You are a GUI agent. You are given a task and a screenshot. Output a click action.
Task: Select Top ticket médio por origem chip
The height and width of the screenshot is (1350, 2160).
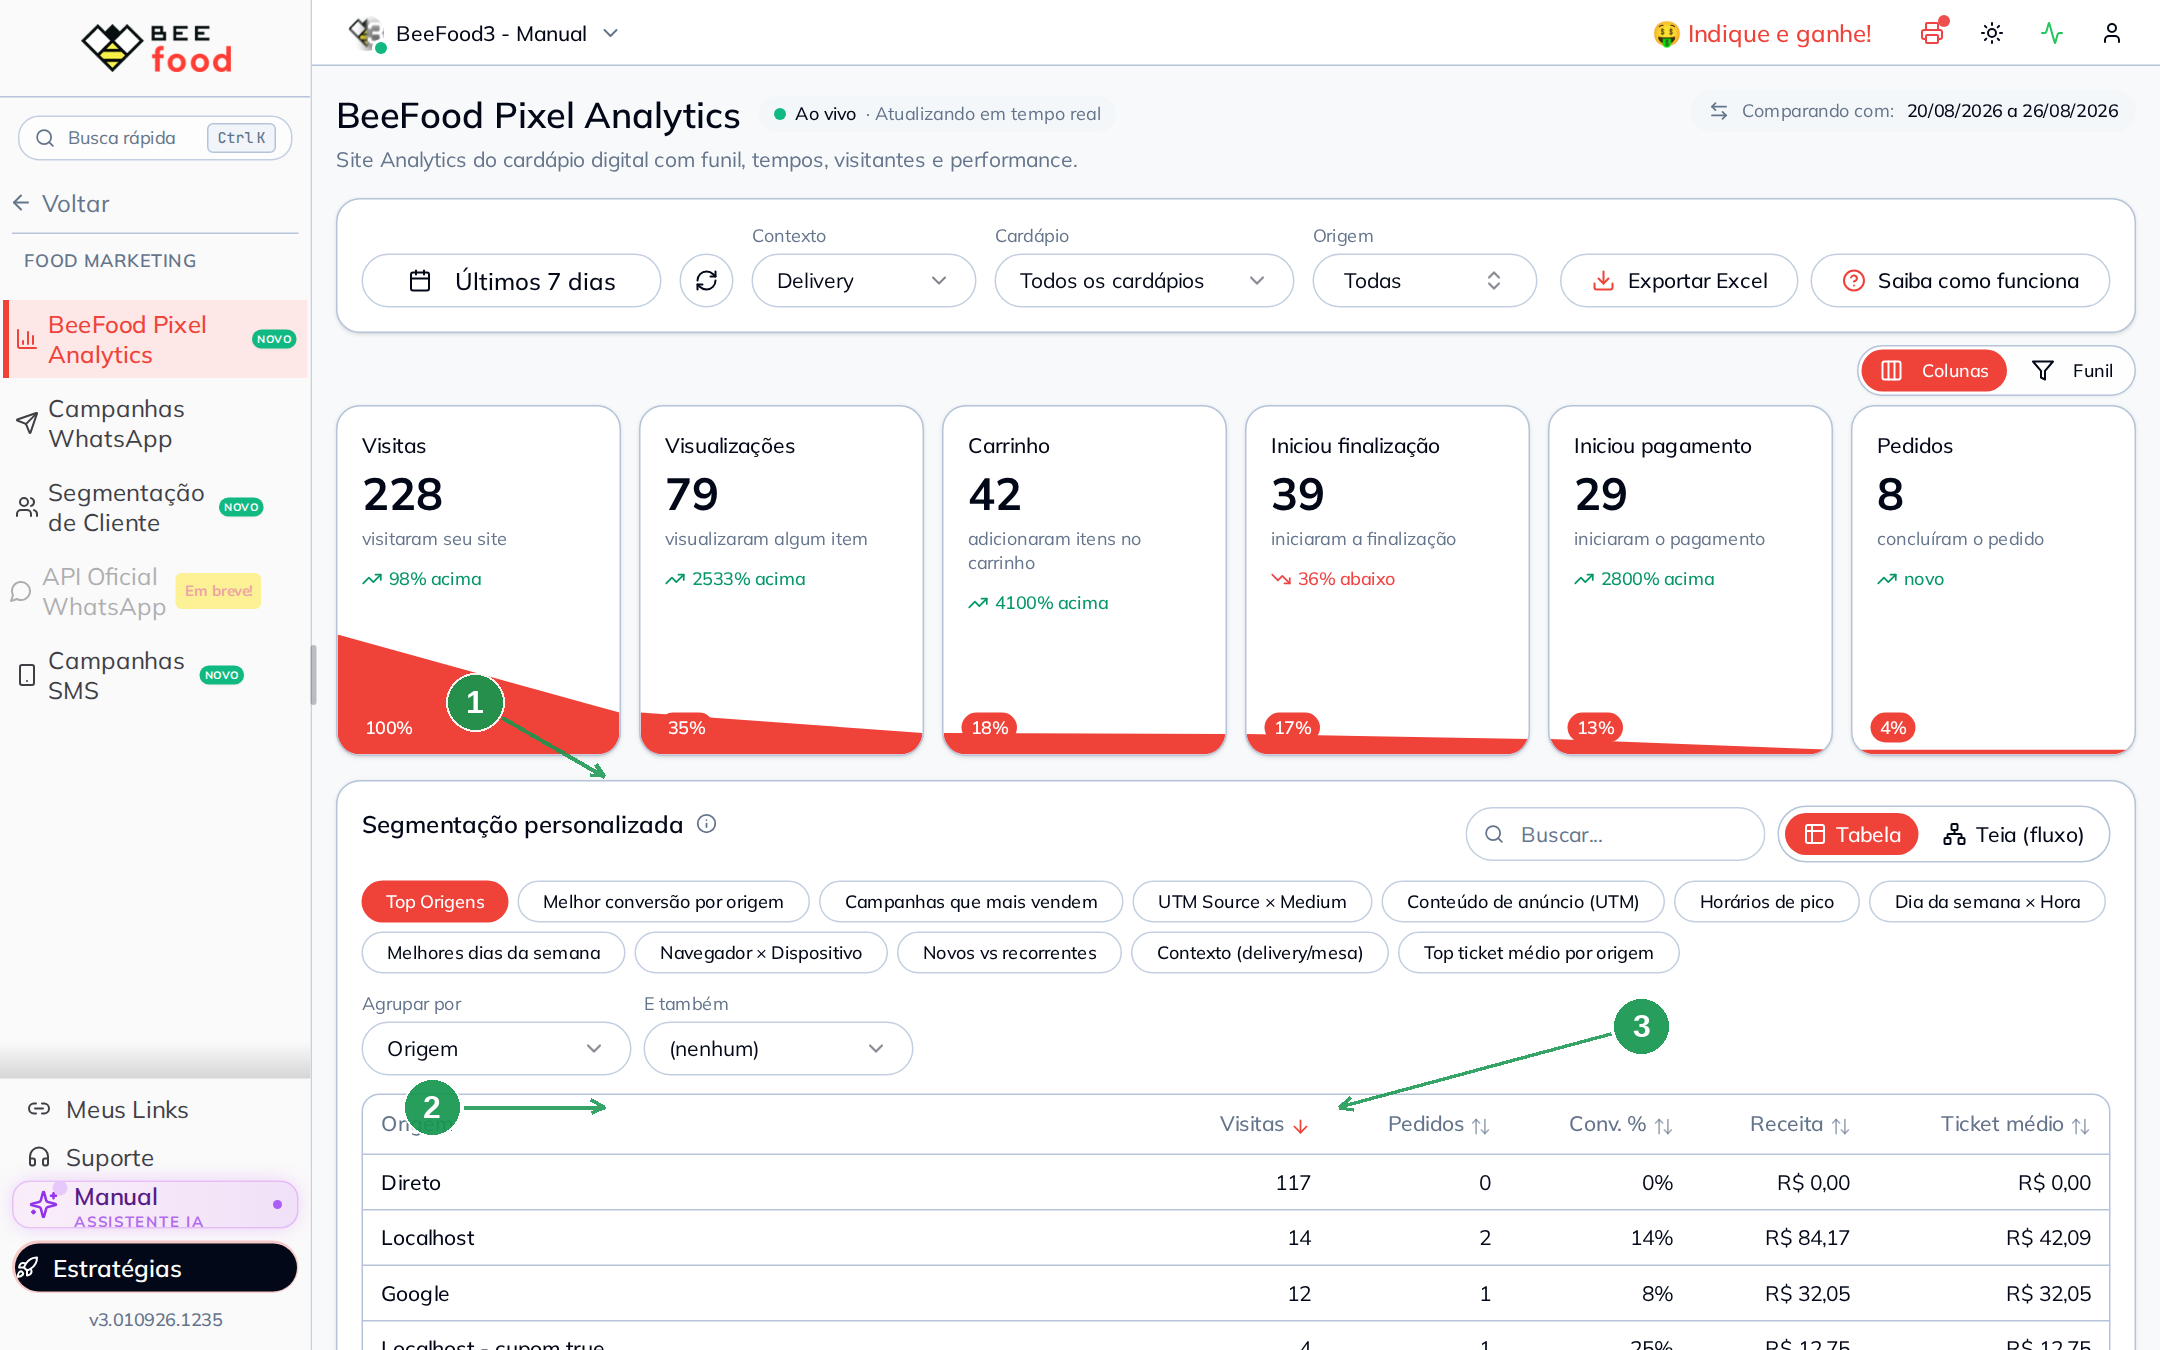tap(1538, 953)
